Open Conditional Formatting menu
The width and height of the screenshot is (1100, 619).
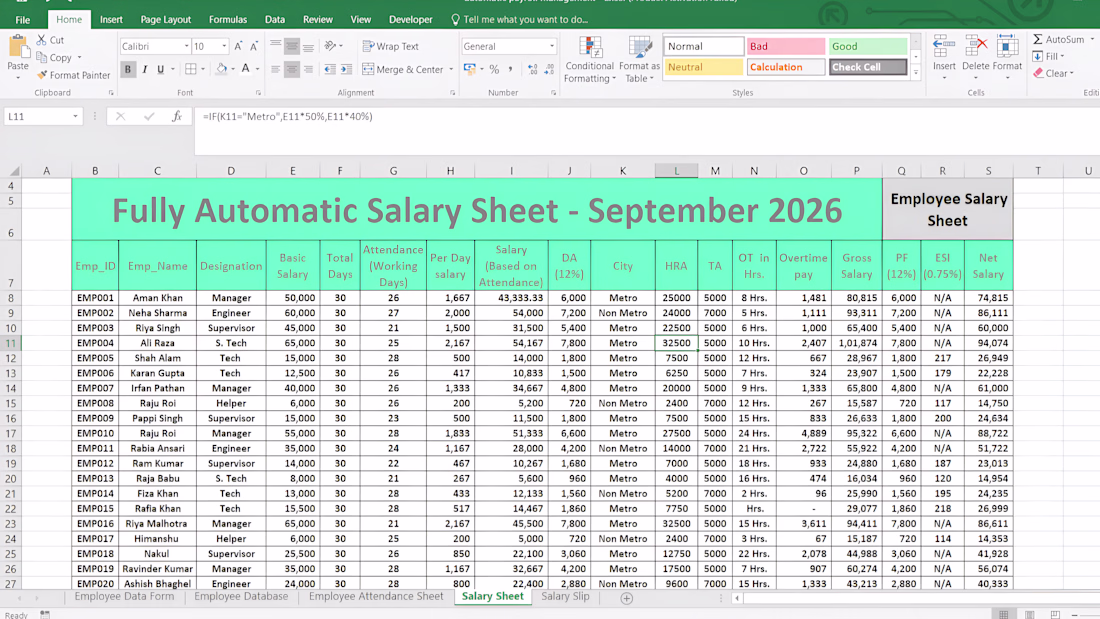tap(589, 60)
